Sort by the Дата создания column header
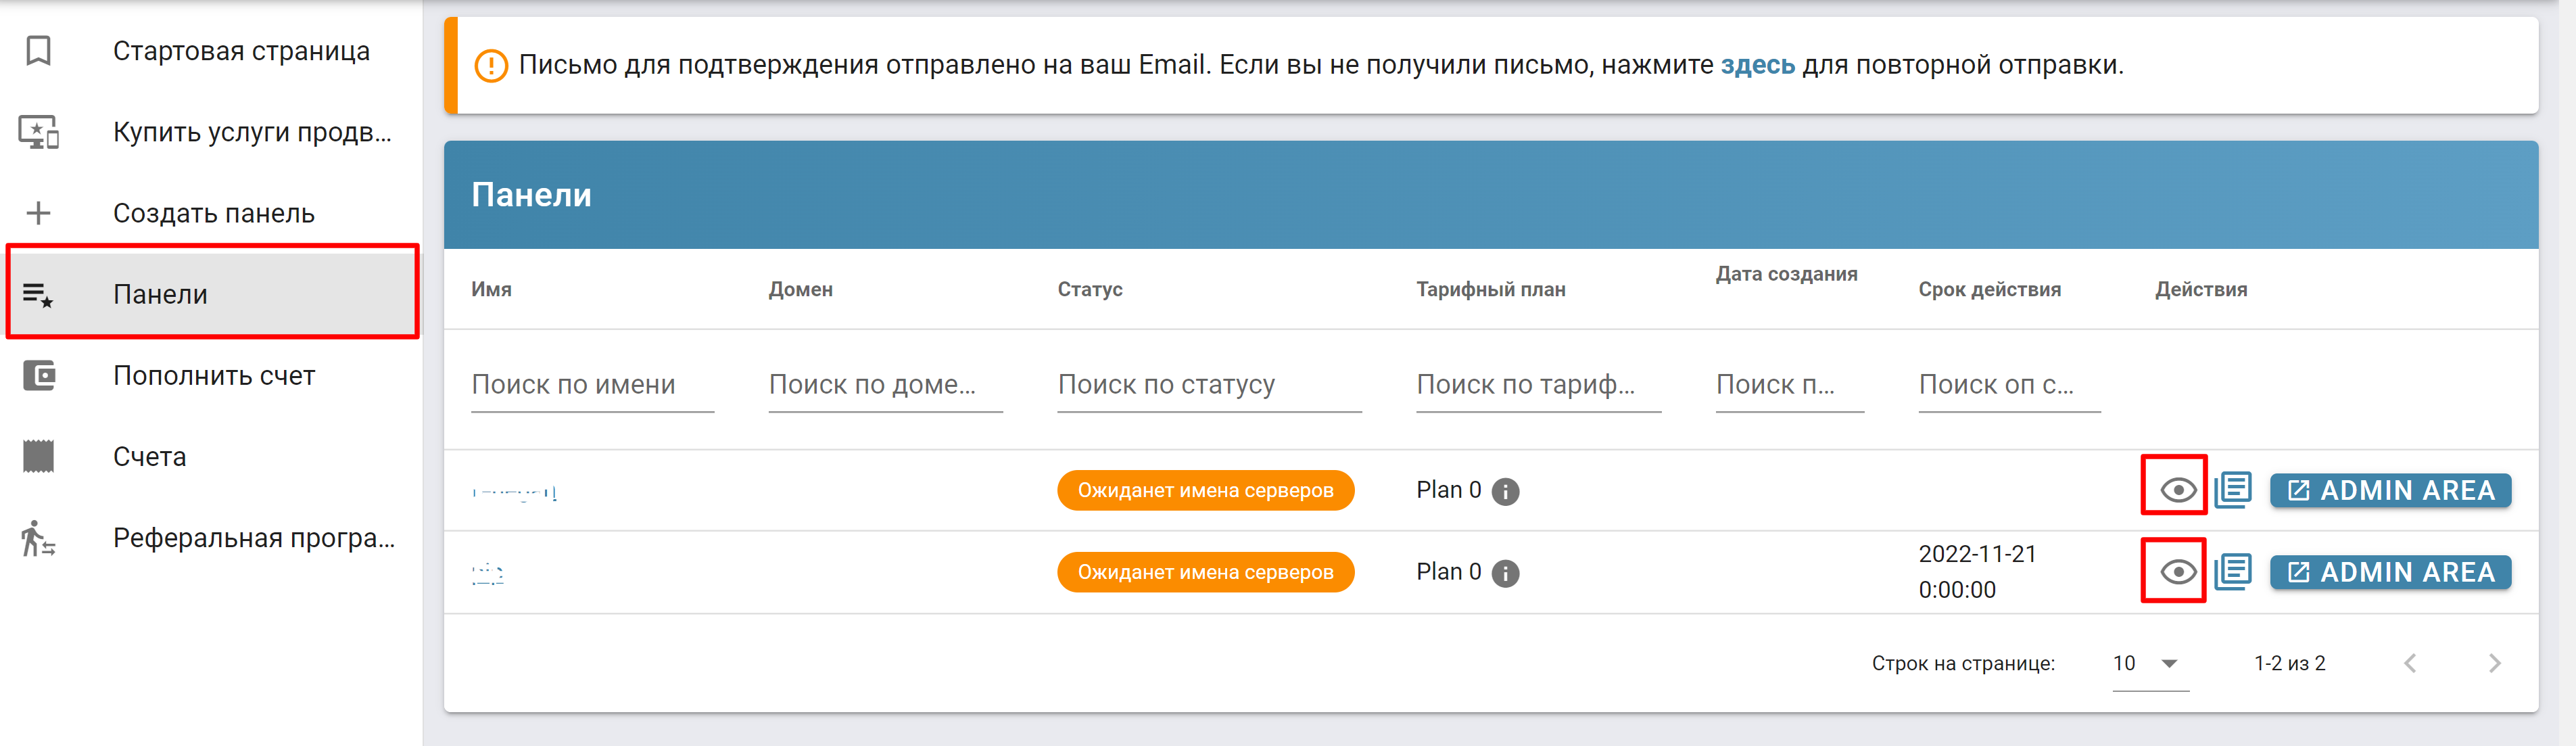Image resolution: width=2576 pixels, height=746 pixels. tap(1786, 274)
